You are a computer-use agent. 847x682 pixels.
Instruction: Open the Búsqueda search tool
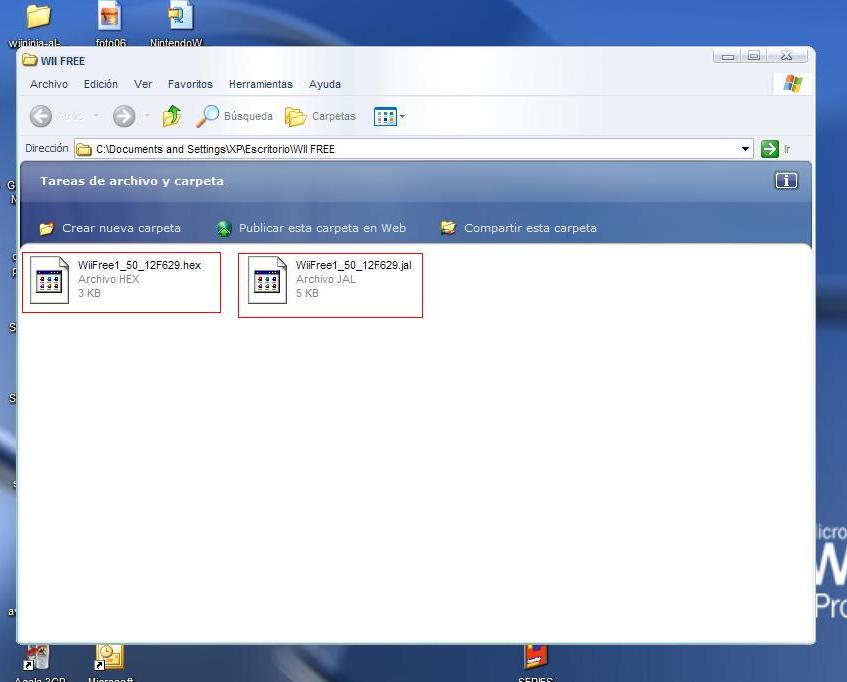click(x=235, y=117)
